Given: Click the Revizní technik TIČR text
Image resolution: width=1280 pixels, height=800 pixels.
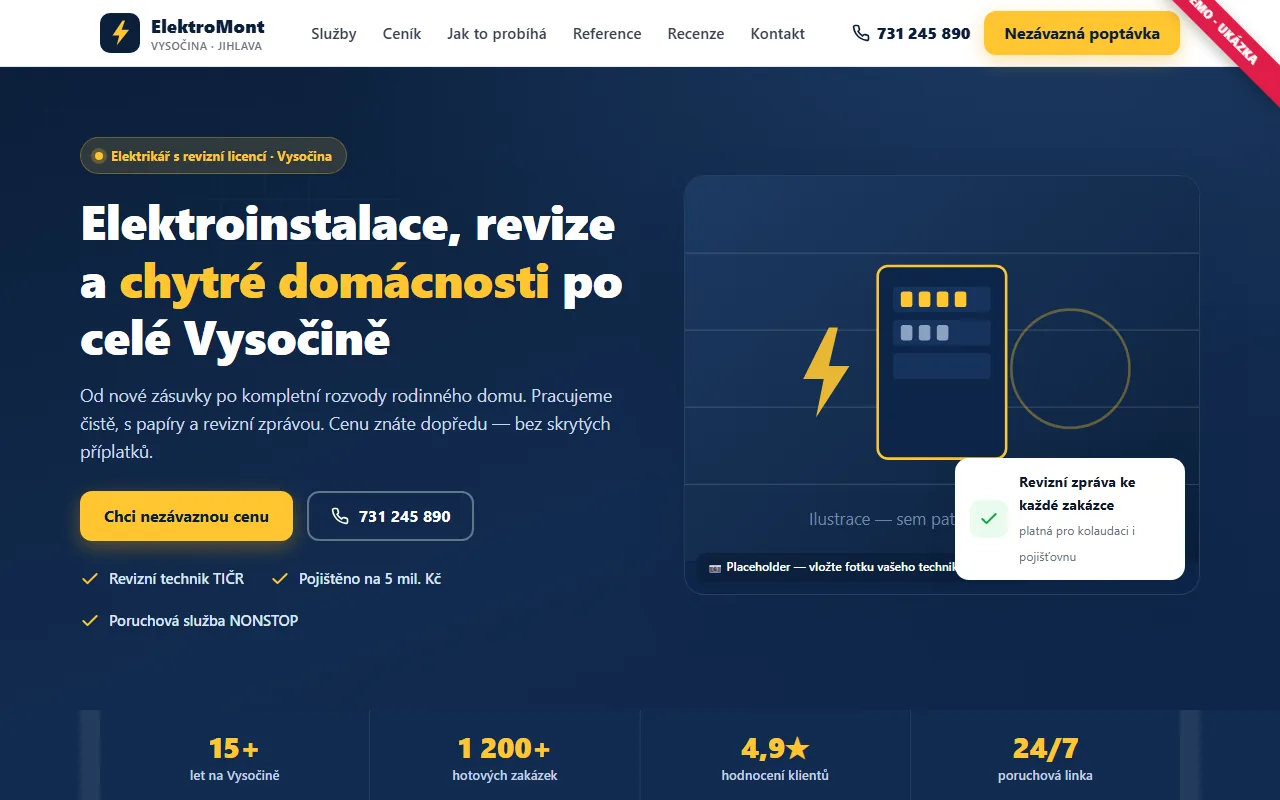Looking at the screenshot, I should tap(176, 579).
